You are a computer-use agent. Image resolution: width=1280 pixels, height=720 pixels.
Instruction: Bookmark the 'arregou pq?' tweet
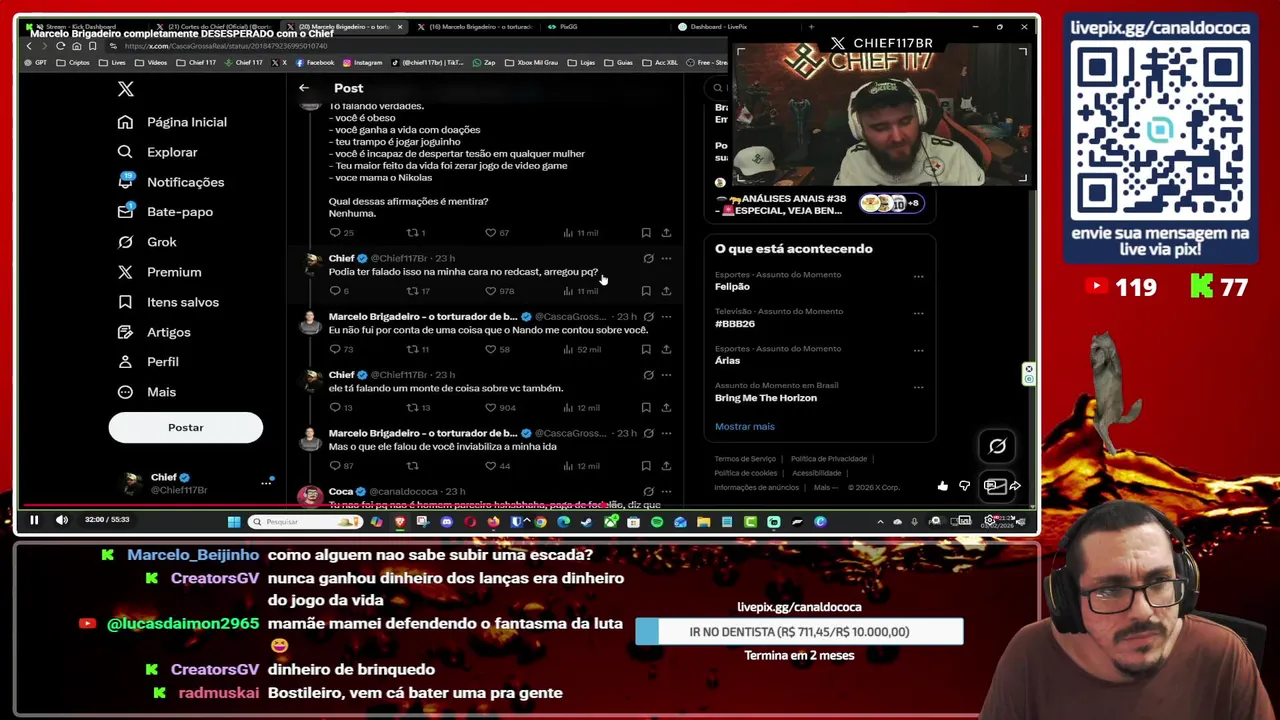coord(646,291)
